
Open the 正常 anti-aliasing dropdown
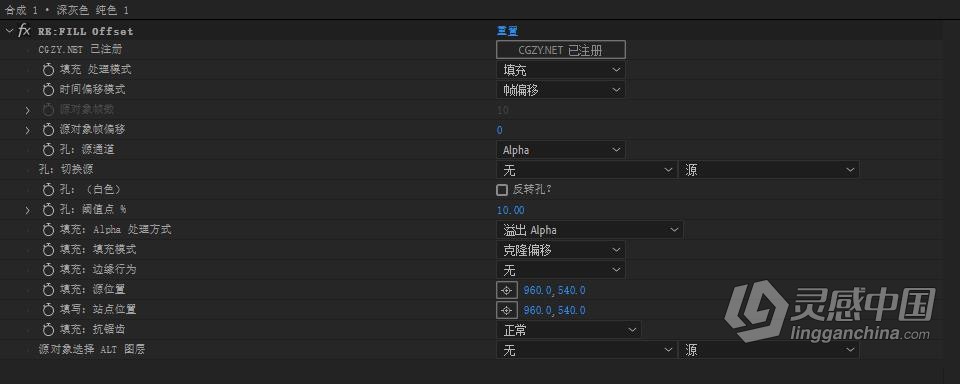[568, 330]
